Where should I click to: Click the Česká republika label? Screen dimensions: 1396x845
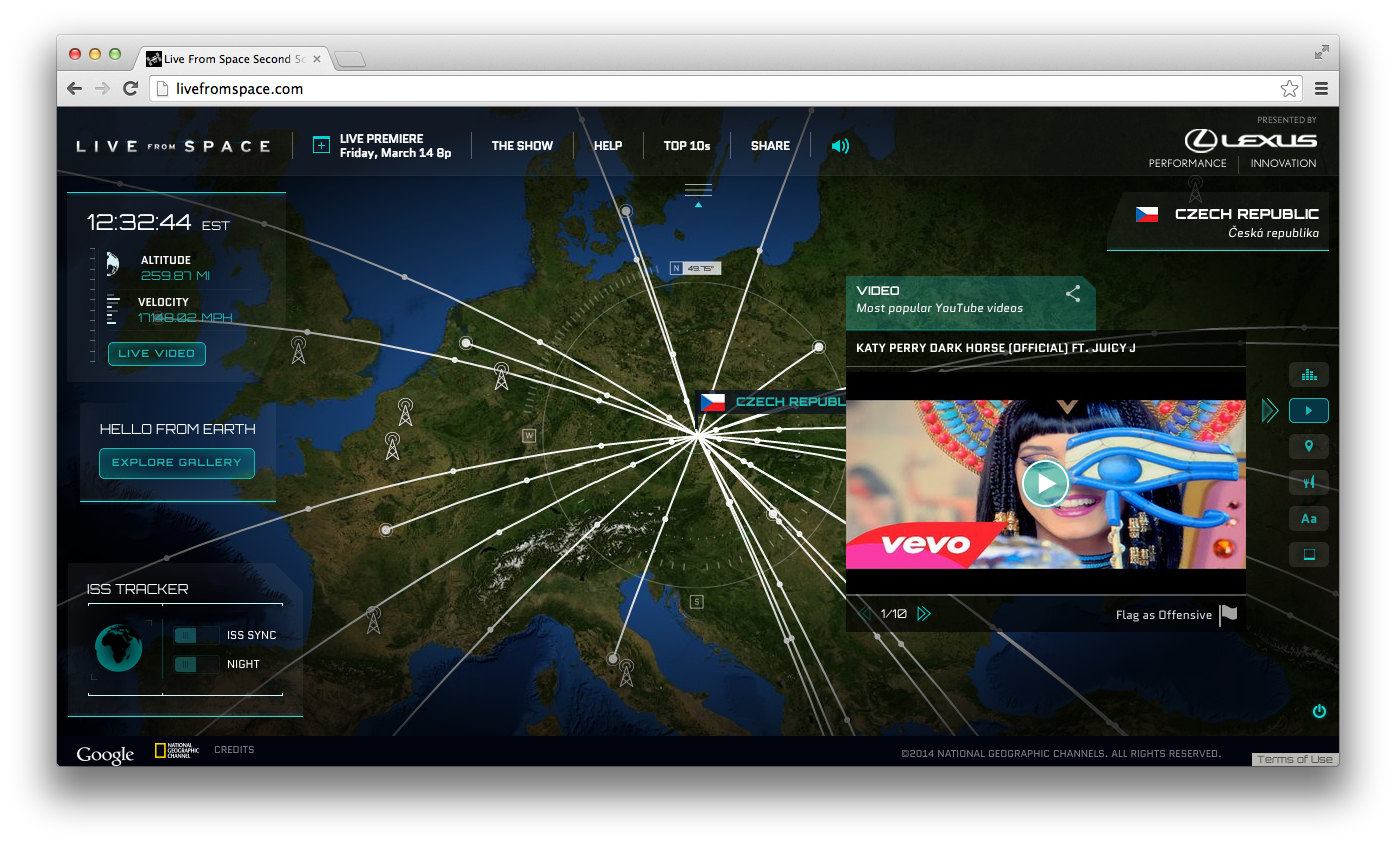pos(1273,233)
